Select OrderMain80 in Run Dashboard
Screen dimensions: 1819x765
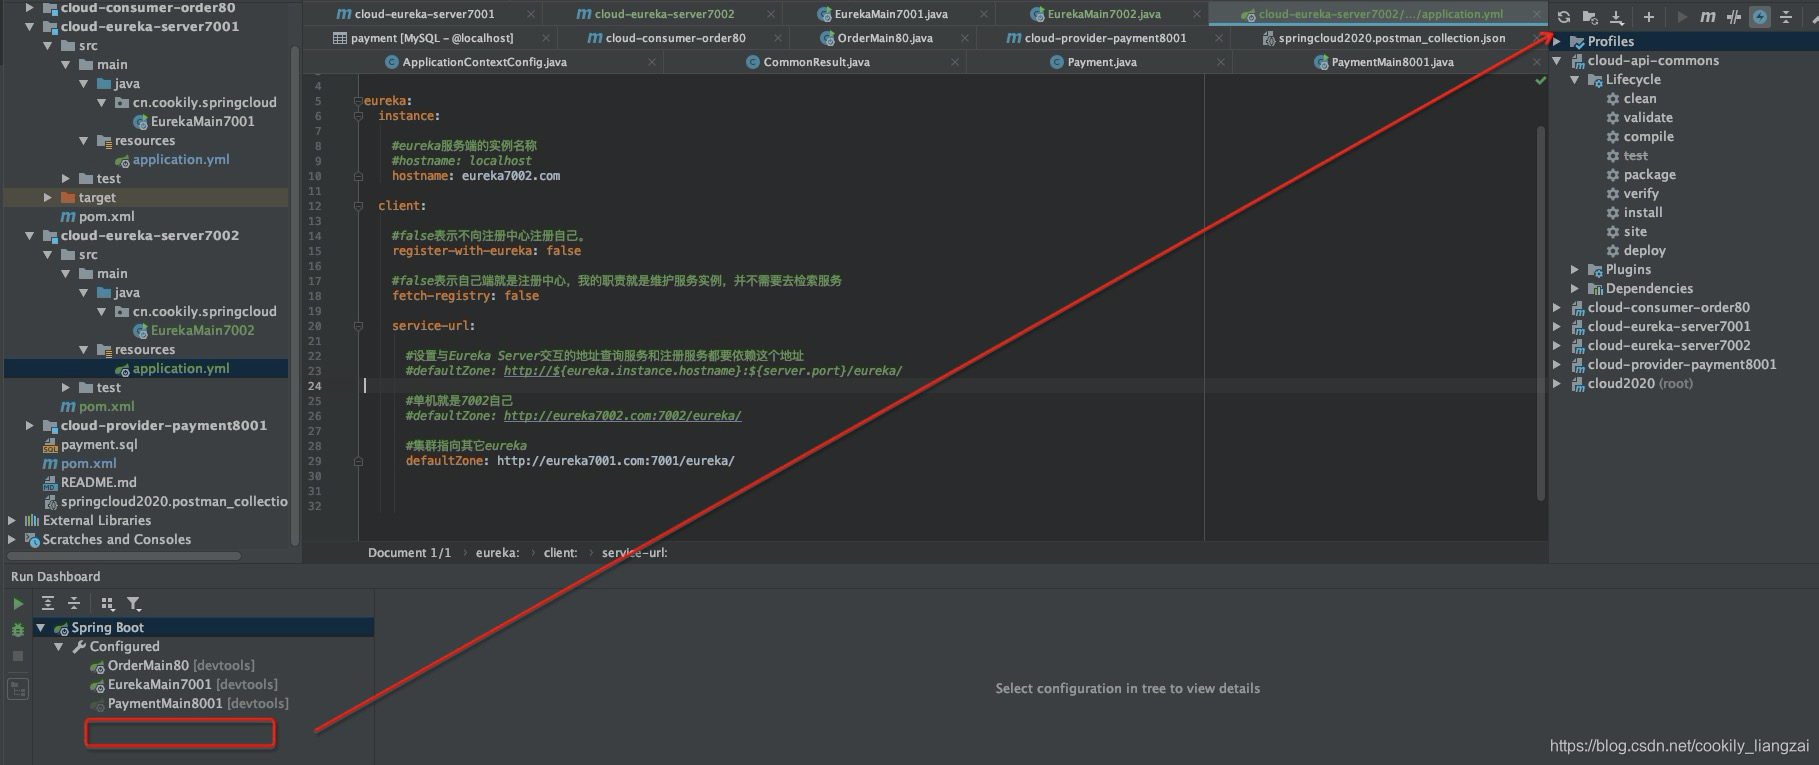(148, 665)
